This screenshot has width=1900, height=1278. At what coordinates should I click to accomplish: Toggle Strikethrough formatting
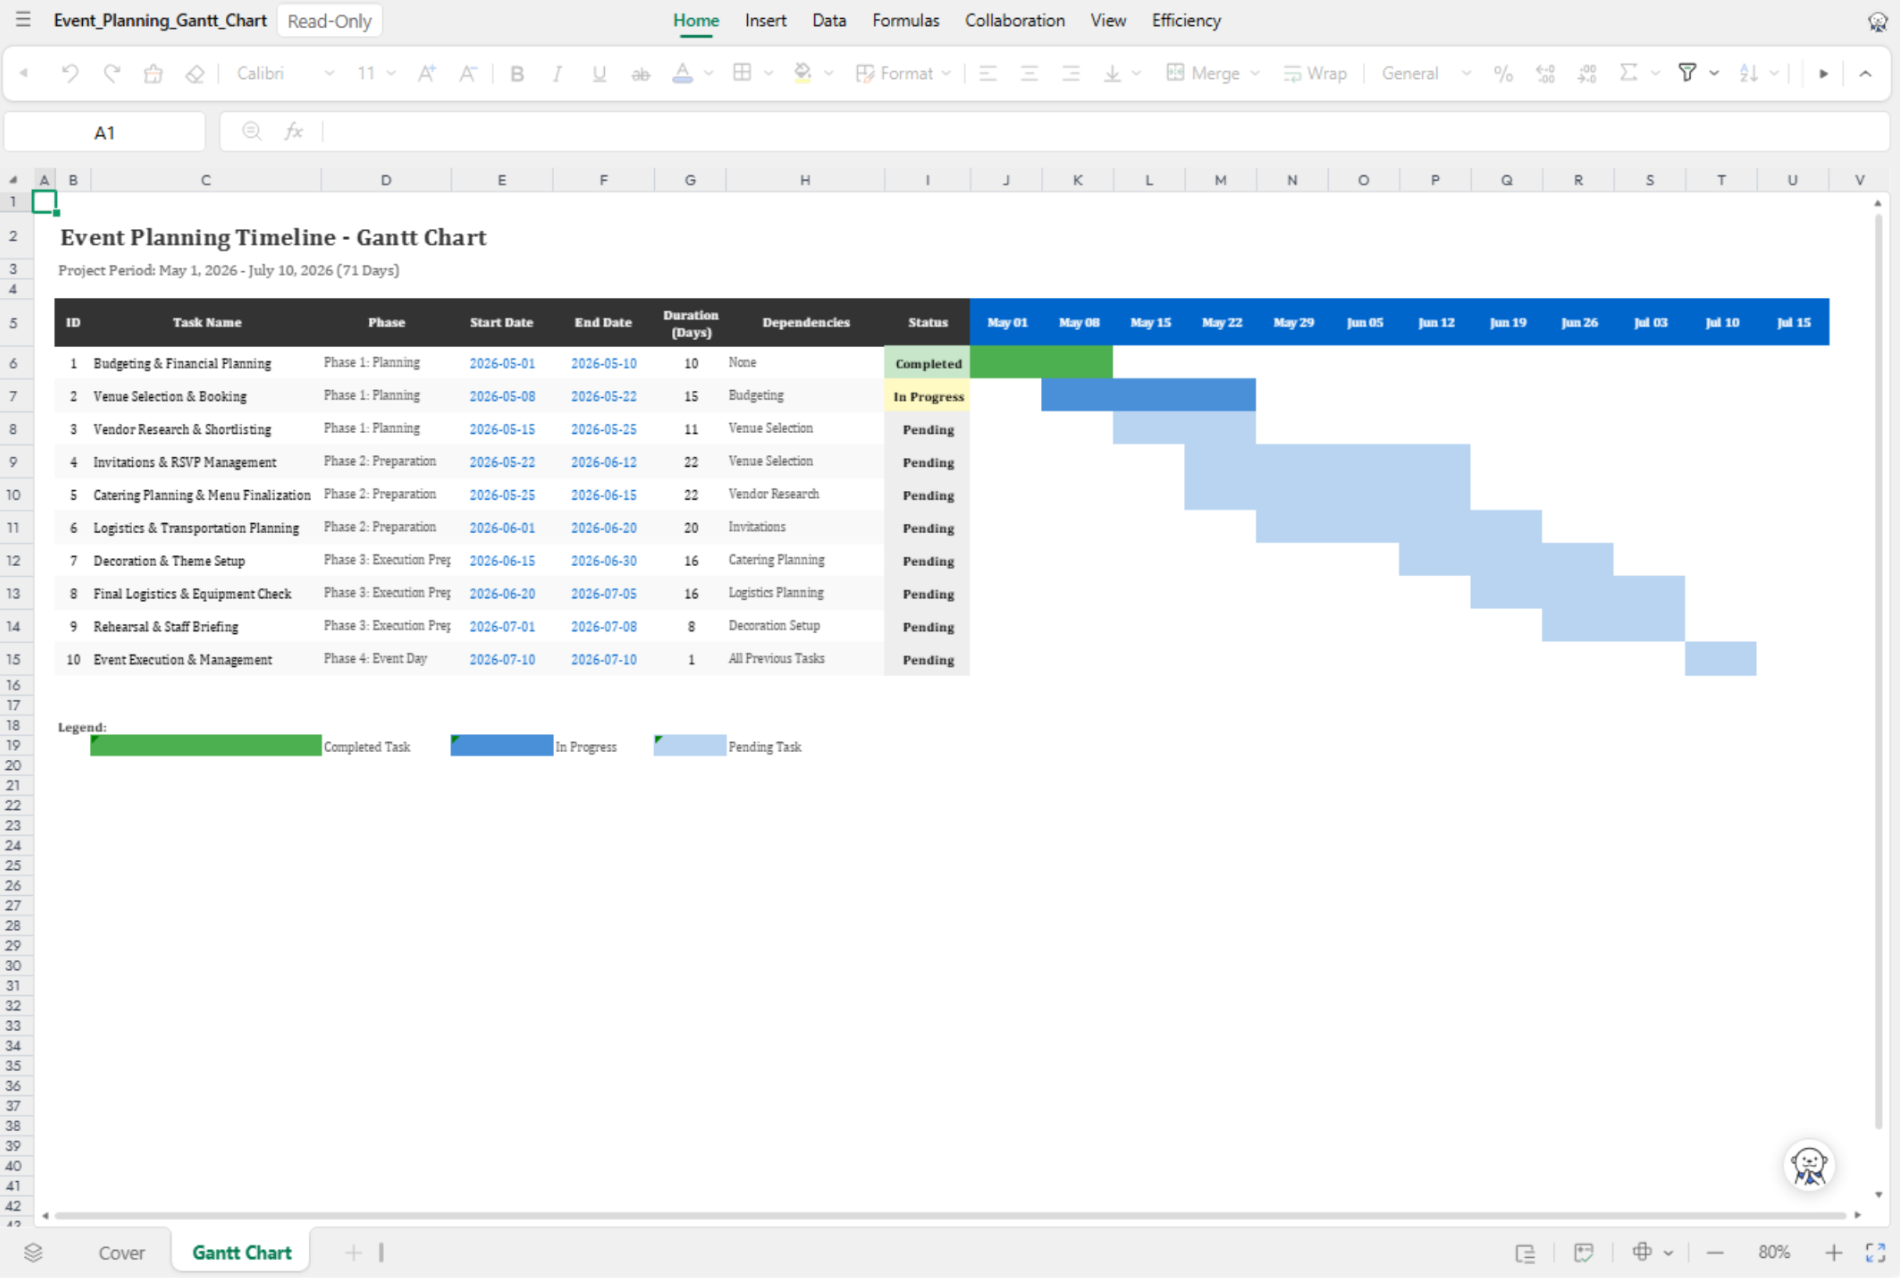point(641,73)
